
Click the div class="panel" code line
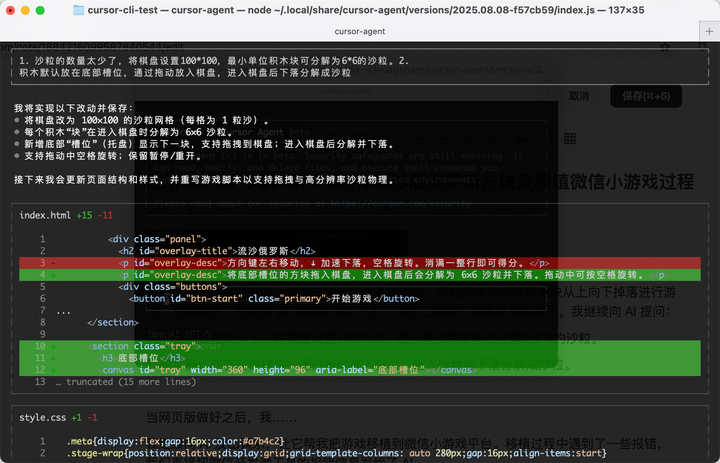coord(157,239)
